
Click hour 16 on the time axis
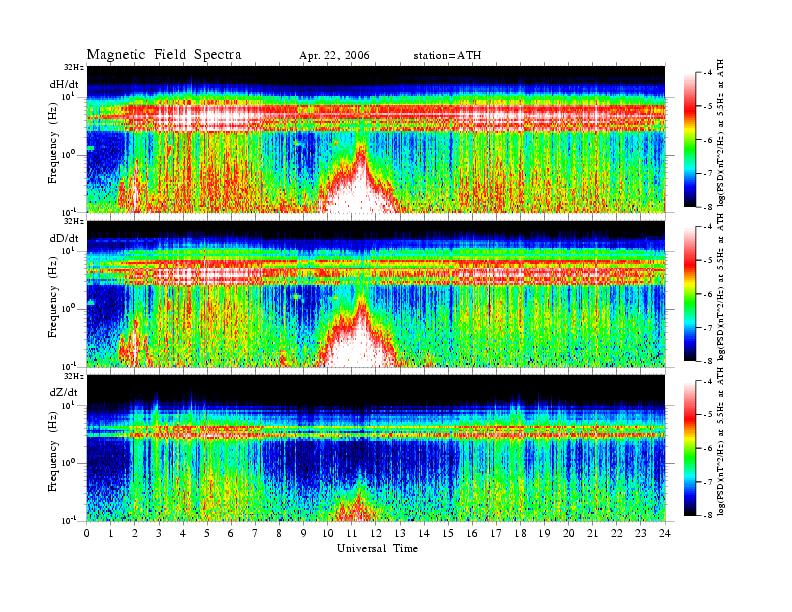click(x=472, y=534)
